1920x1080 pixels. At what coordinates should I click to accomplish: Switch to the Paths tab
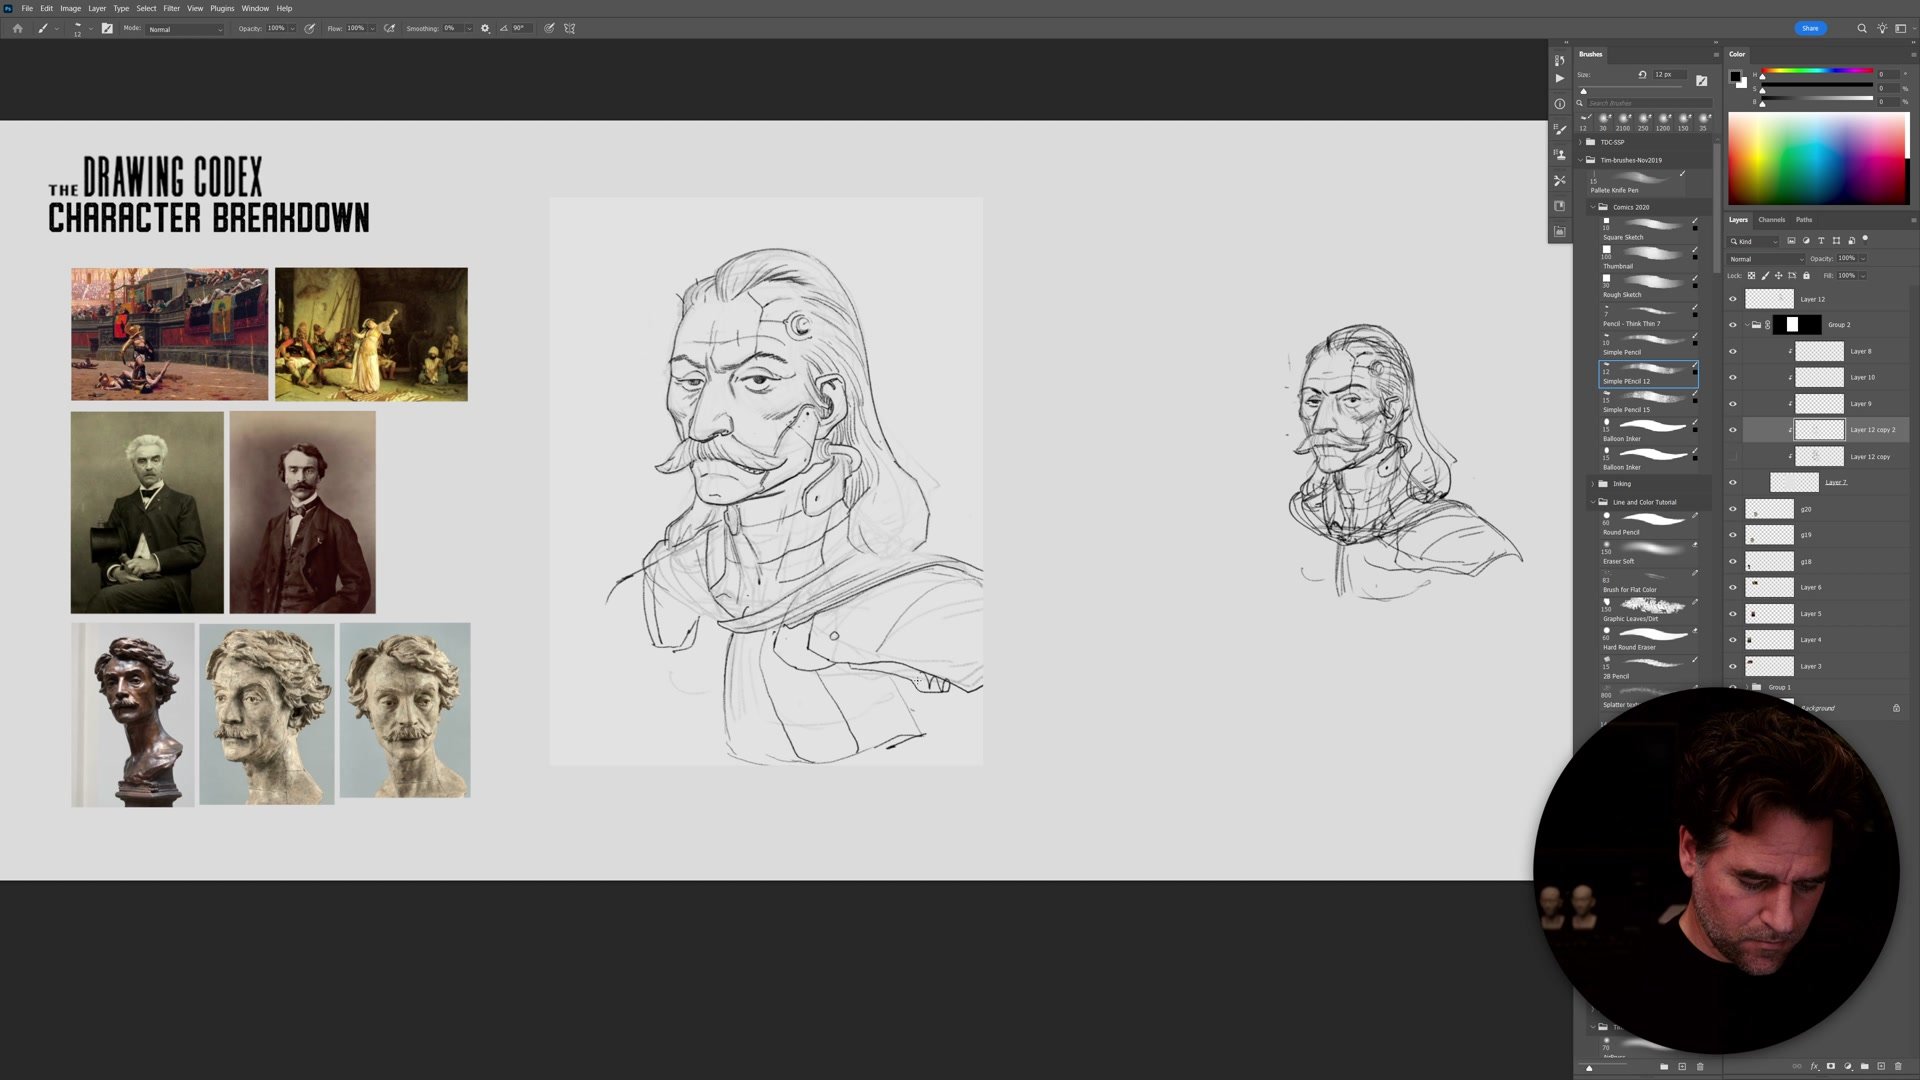1803,220
